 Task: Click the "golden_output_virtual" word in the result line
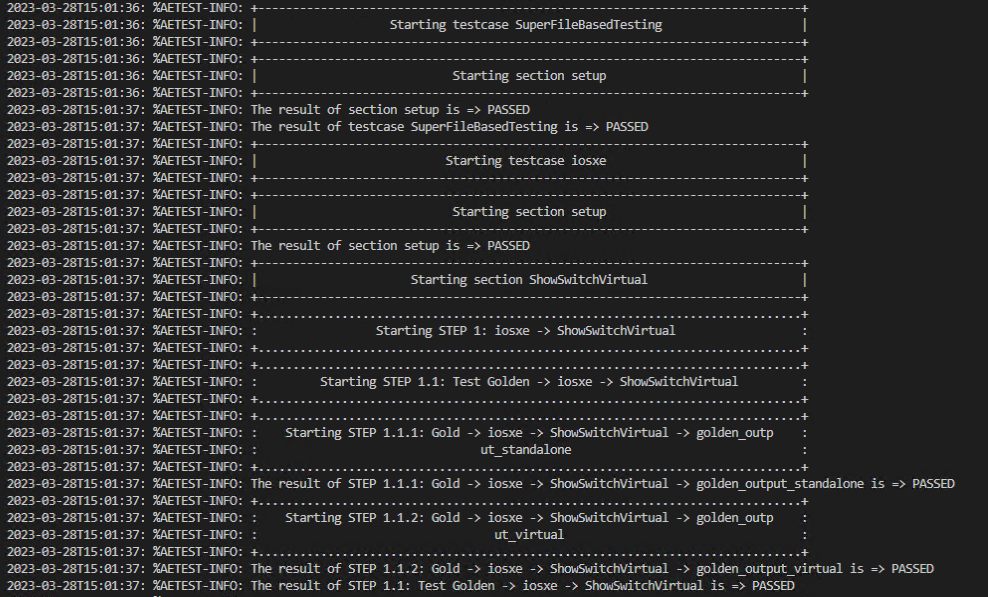tap(769, 569)
